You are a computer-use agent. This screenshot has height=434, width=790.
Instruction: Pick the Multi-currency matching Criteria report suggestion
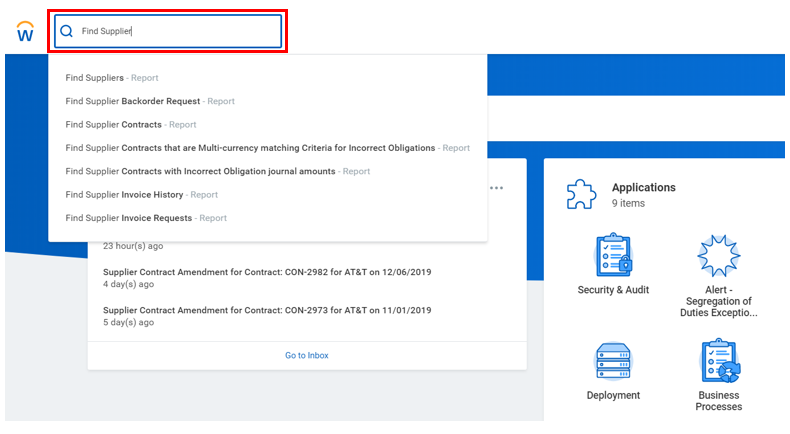267,148
